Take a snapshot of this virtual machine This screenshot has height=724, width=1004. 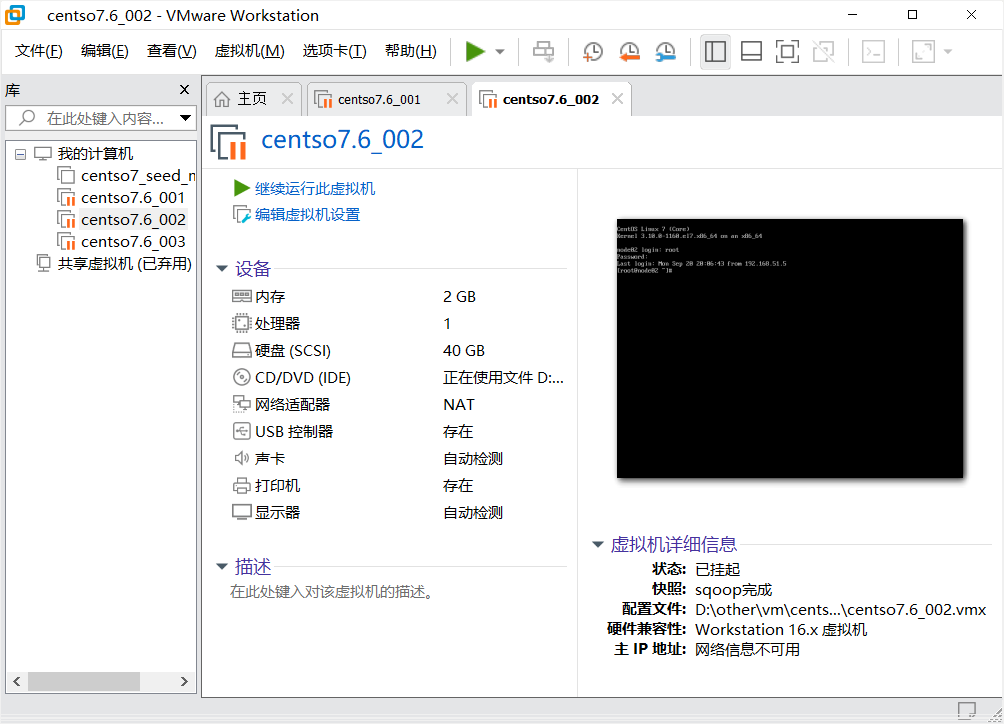click(x=592, y=51)
